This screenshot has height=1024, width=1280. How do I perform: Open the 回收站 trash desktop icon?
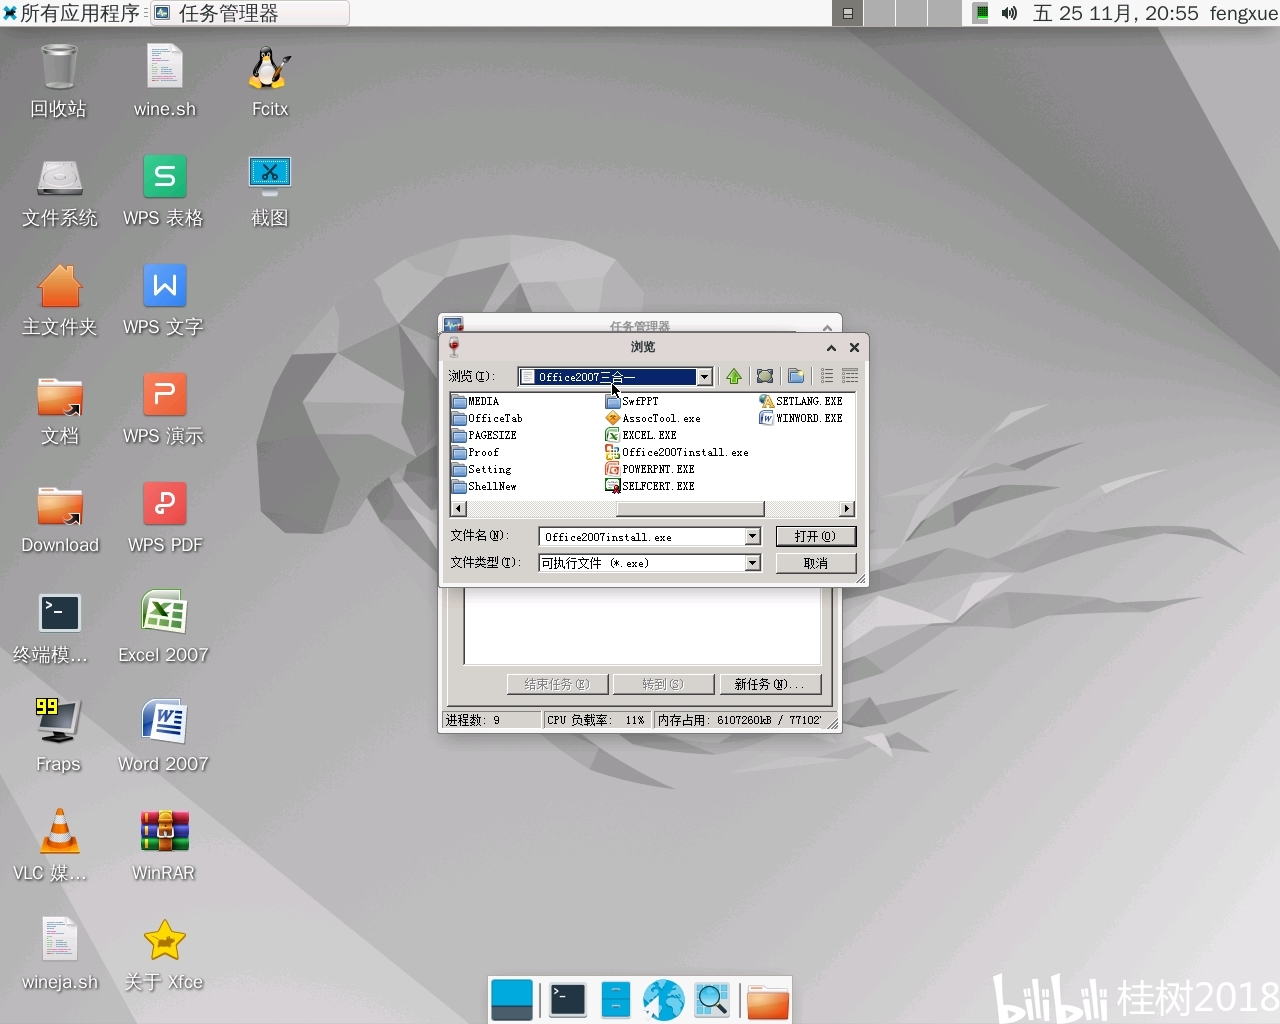(59, 82)
